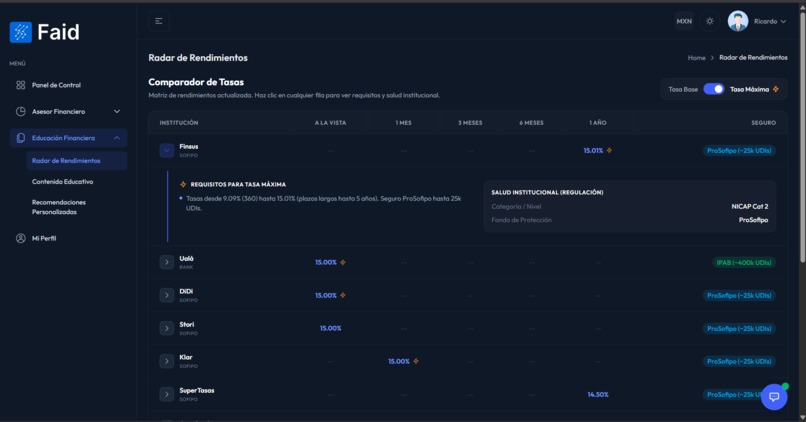Collapse the Finsus row
This screenshot has width=806, height=422.
point(167,151)
